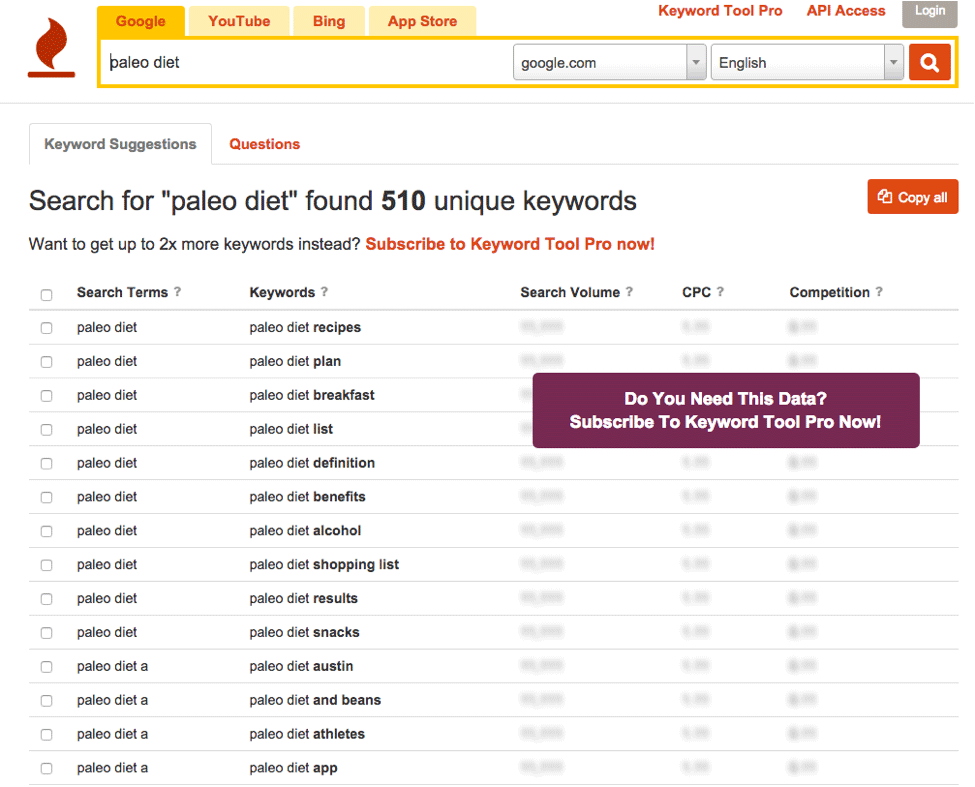This screenshot has height=787, width=975.
Task: Click the Search Volume column header
Action: point(570,292)
